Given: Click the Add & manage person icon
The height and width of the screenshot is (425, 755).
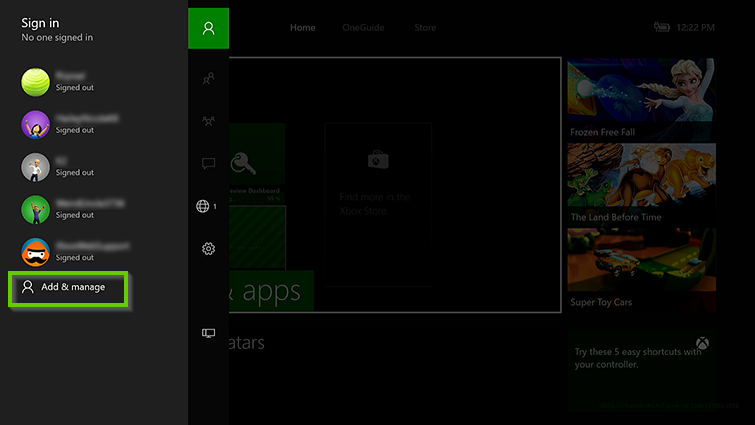Looking at the screenshot, I should [x=28, y=287].
